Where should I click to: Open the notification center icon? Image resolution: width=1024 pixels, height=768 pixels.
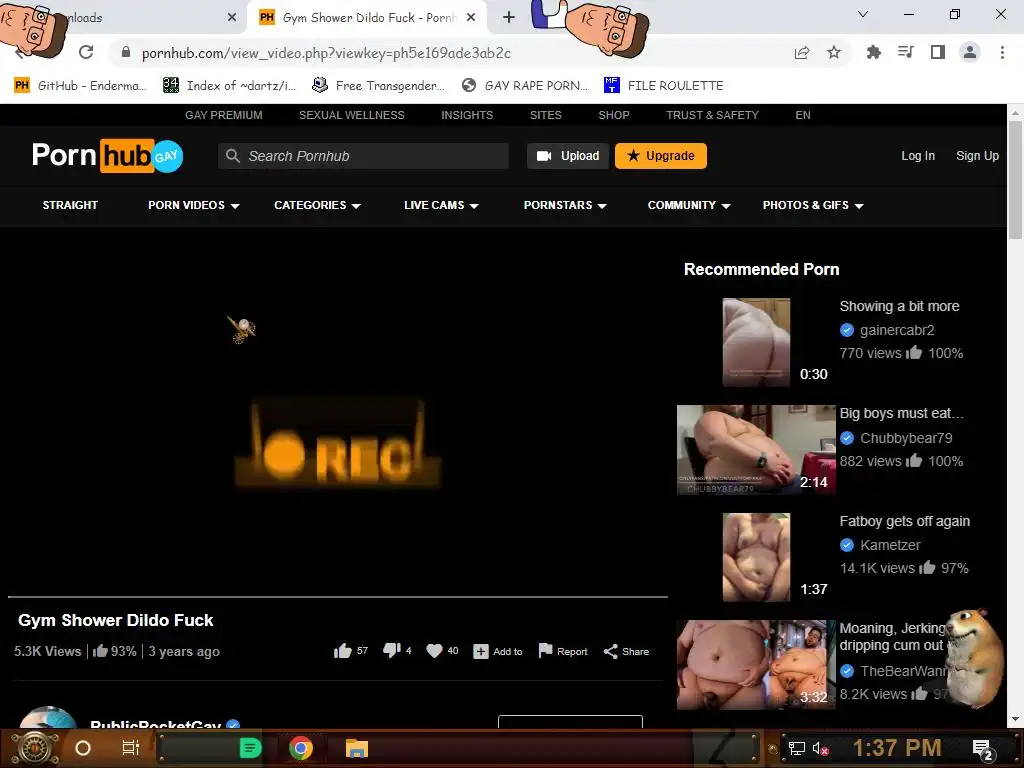click(983, 749)
